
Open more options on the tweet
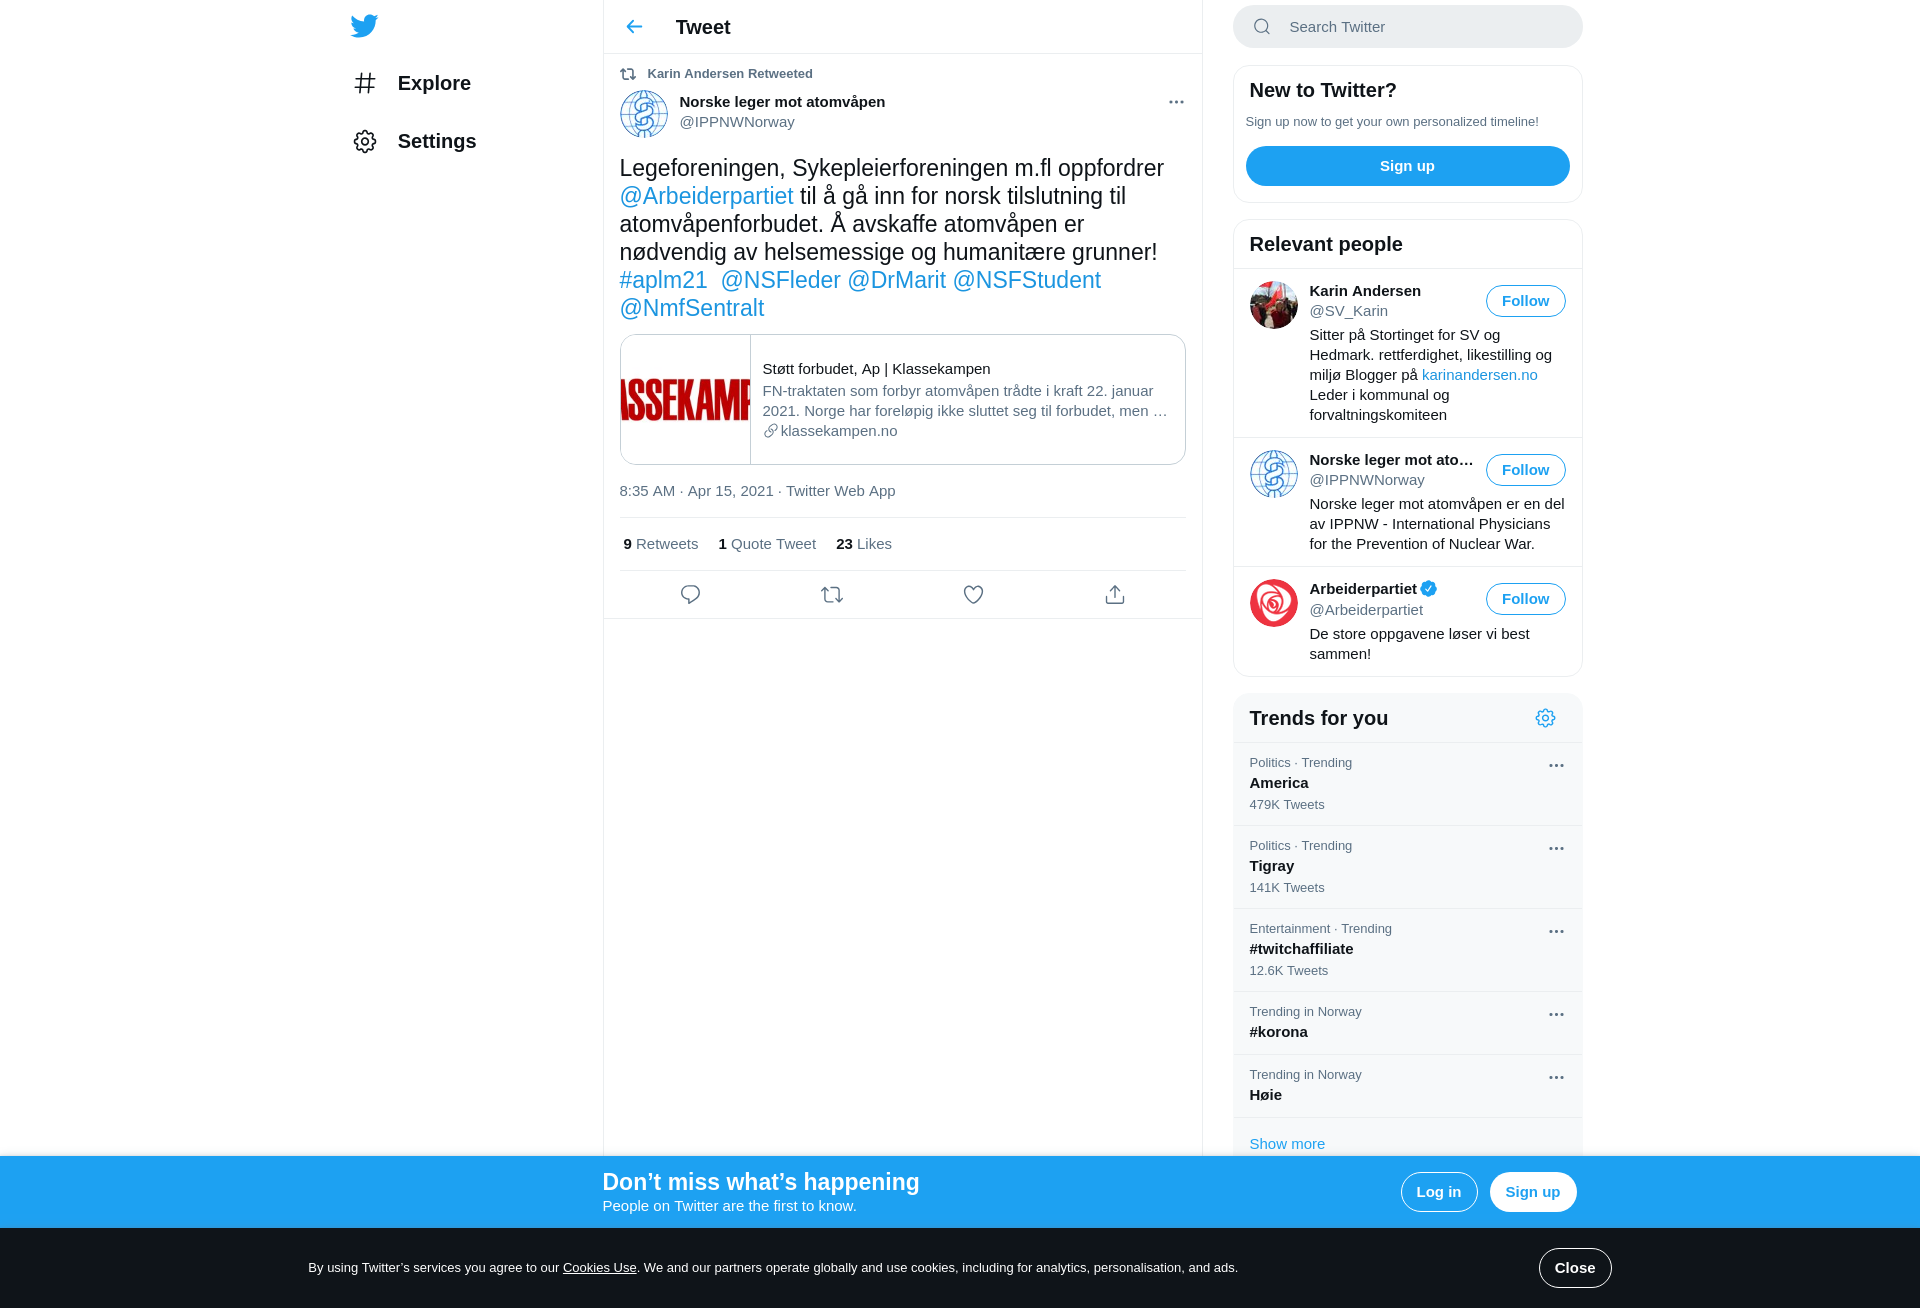[x=1176, y=102]
